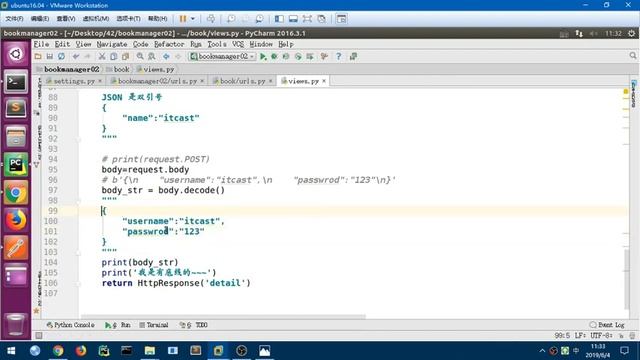The width and height of the screenshot is (640, 360).
Task: Close the views.py tab
Action: (x=324, y=81)
